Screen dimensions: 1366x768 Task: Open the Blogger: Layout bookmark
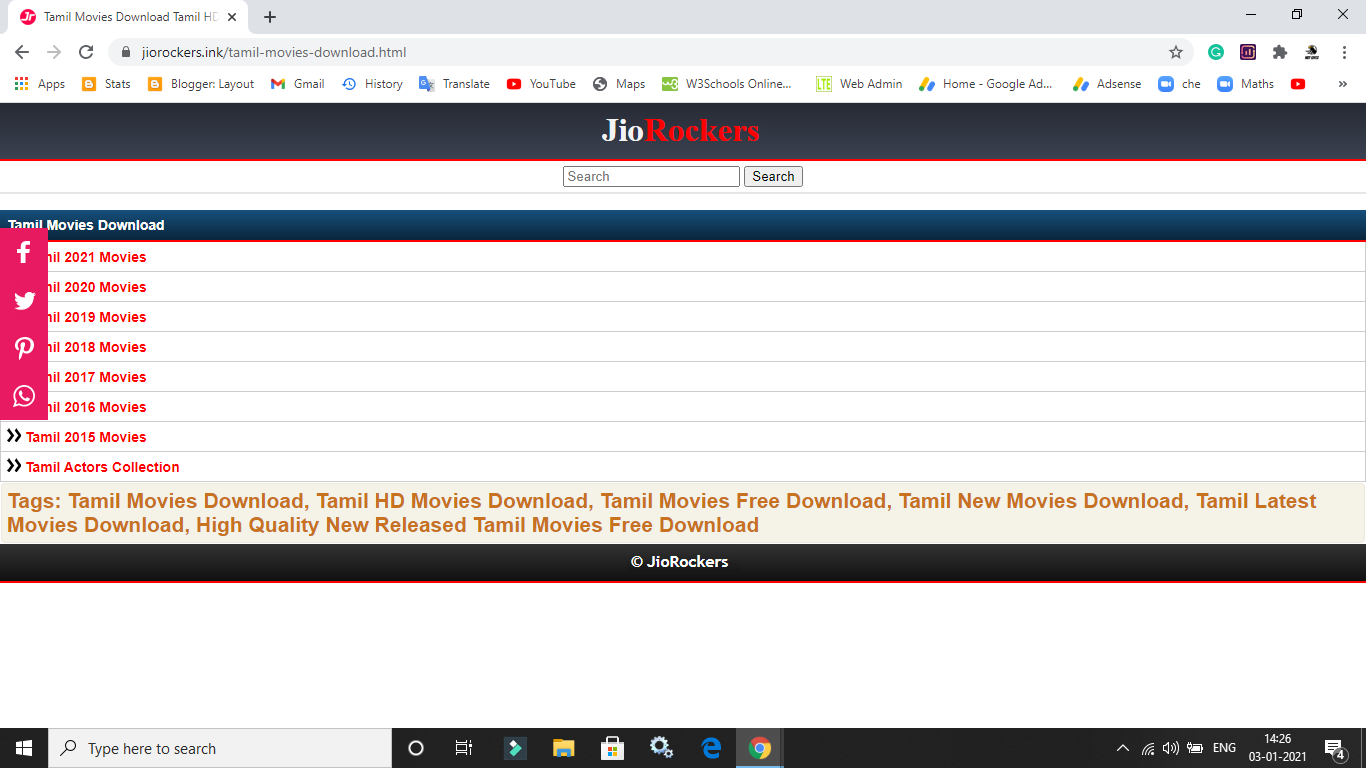pos(201,84)
